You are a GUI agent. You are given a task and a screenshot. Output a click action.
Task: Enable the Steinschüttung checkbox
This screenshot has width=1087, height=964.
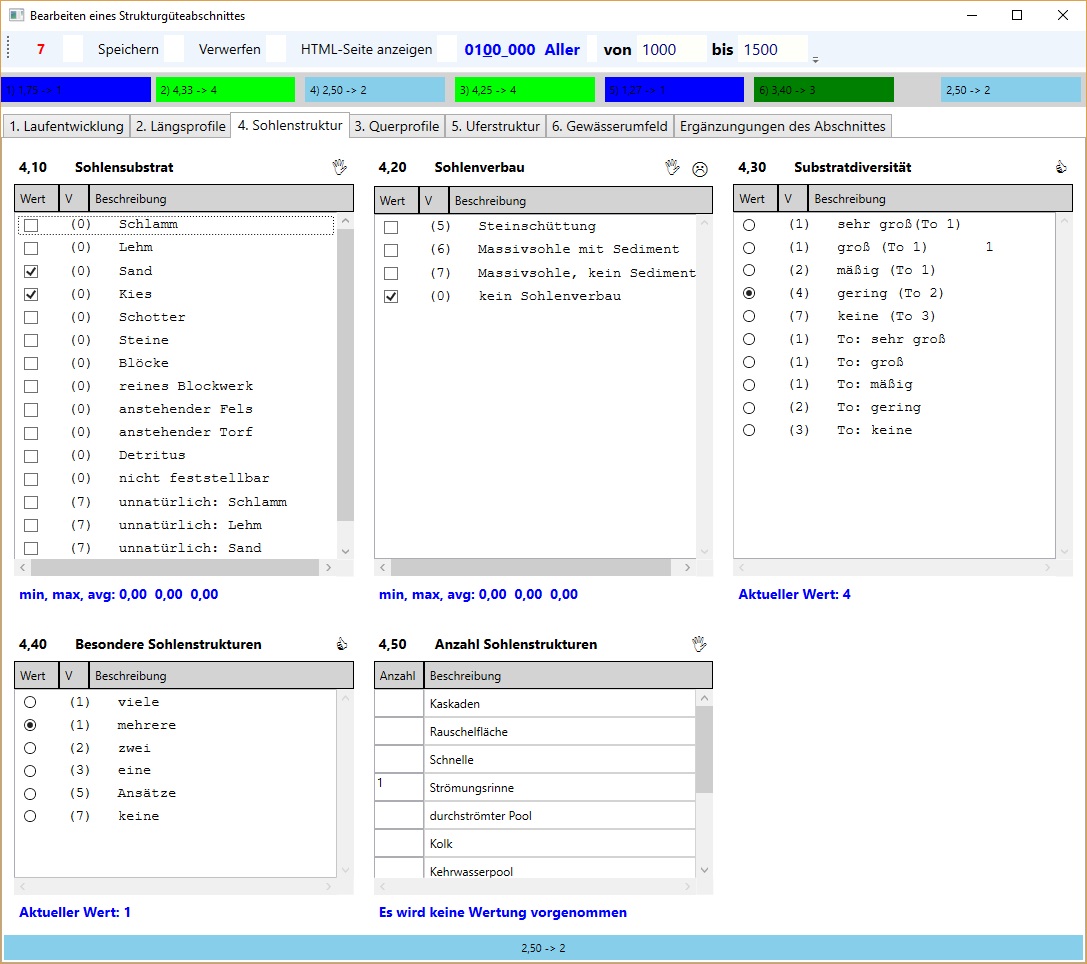391,227
